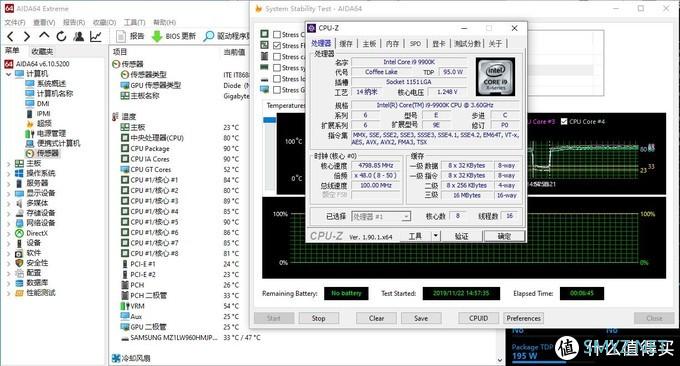680x366 pixels.
Task: Go forward with AIDA64 toolbar forward arrow
Action: (27, 36)
